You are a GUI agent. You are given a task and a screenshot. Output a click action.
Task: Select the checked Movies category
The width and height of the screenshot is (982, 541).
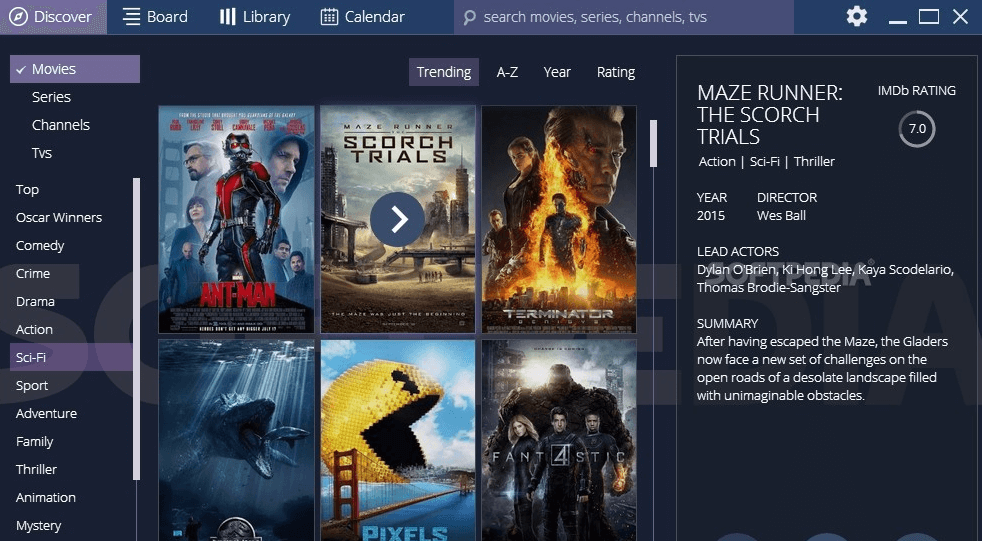(x=75, y=69)
